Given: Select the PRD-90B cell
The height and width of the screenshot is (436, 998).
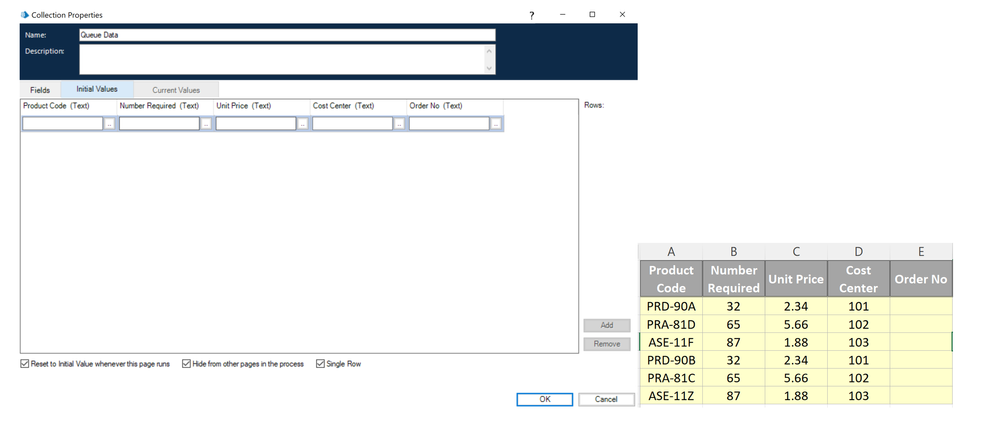Looking at the screenshot, I should (x=671, y=360).
